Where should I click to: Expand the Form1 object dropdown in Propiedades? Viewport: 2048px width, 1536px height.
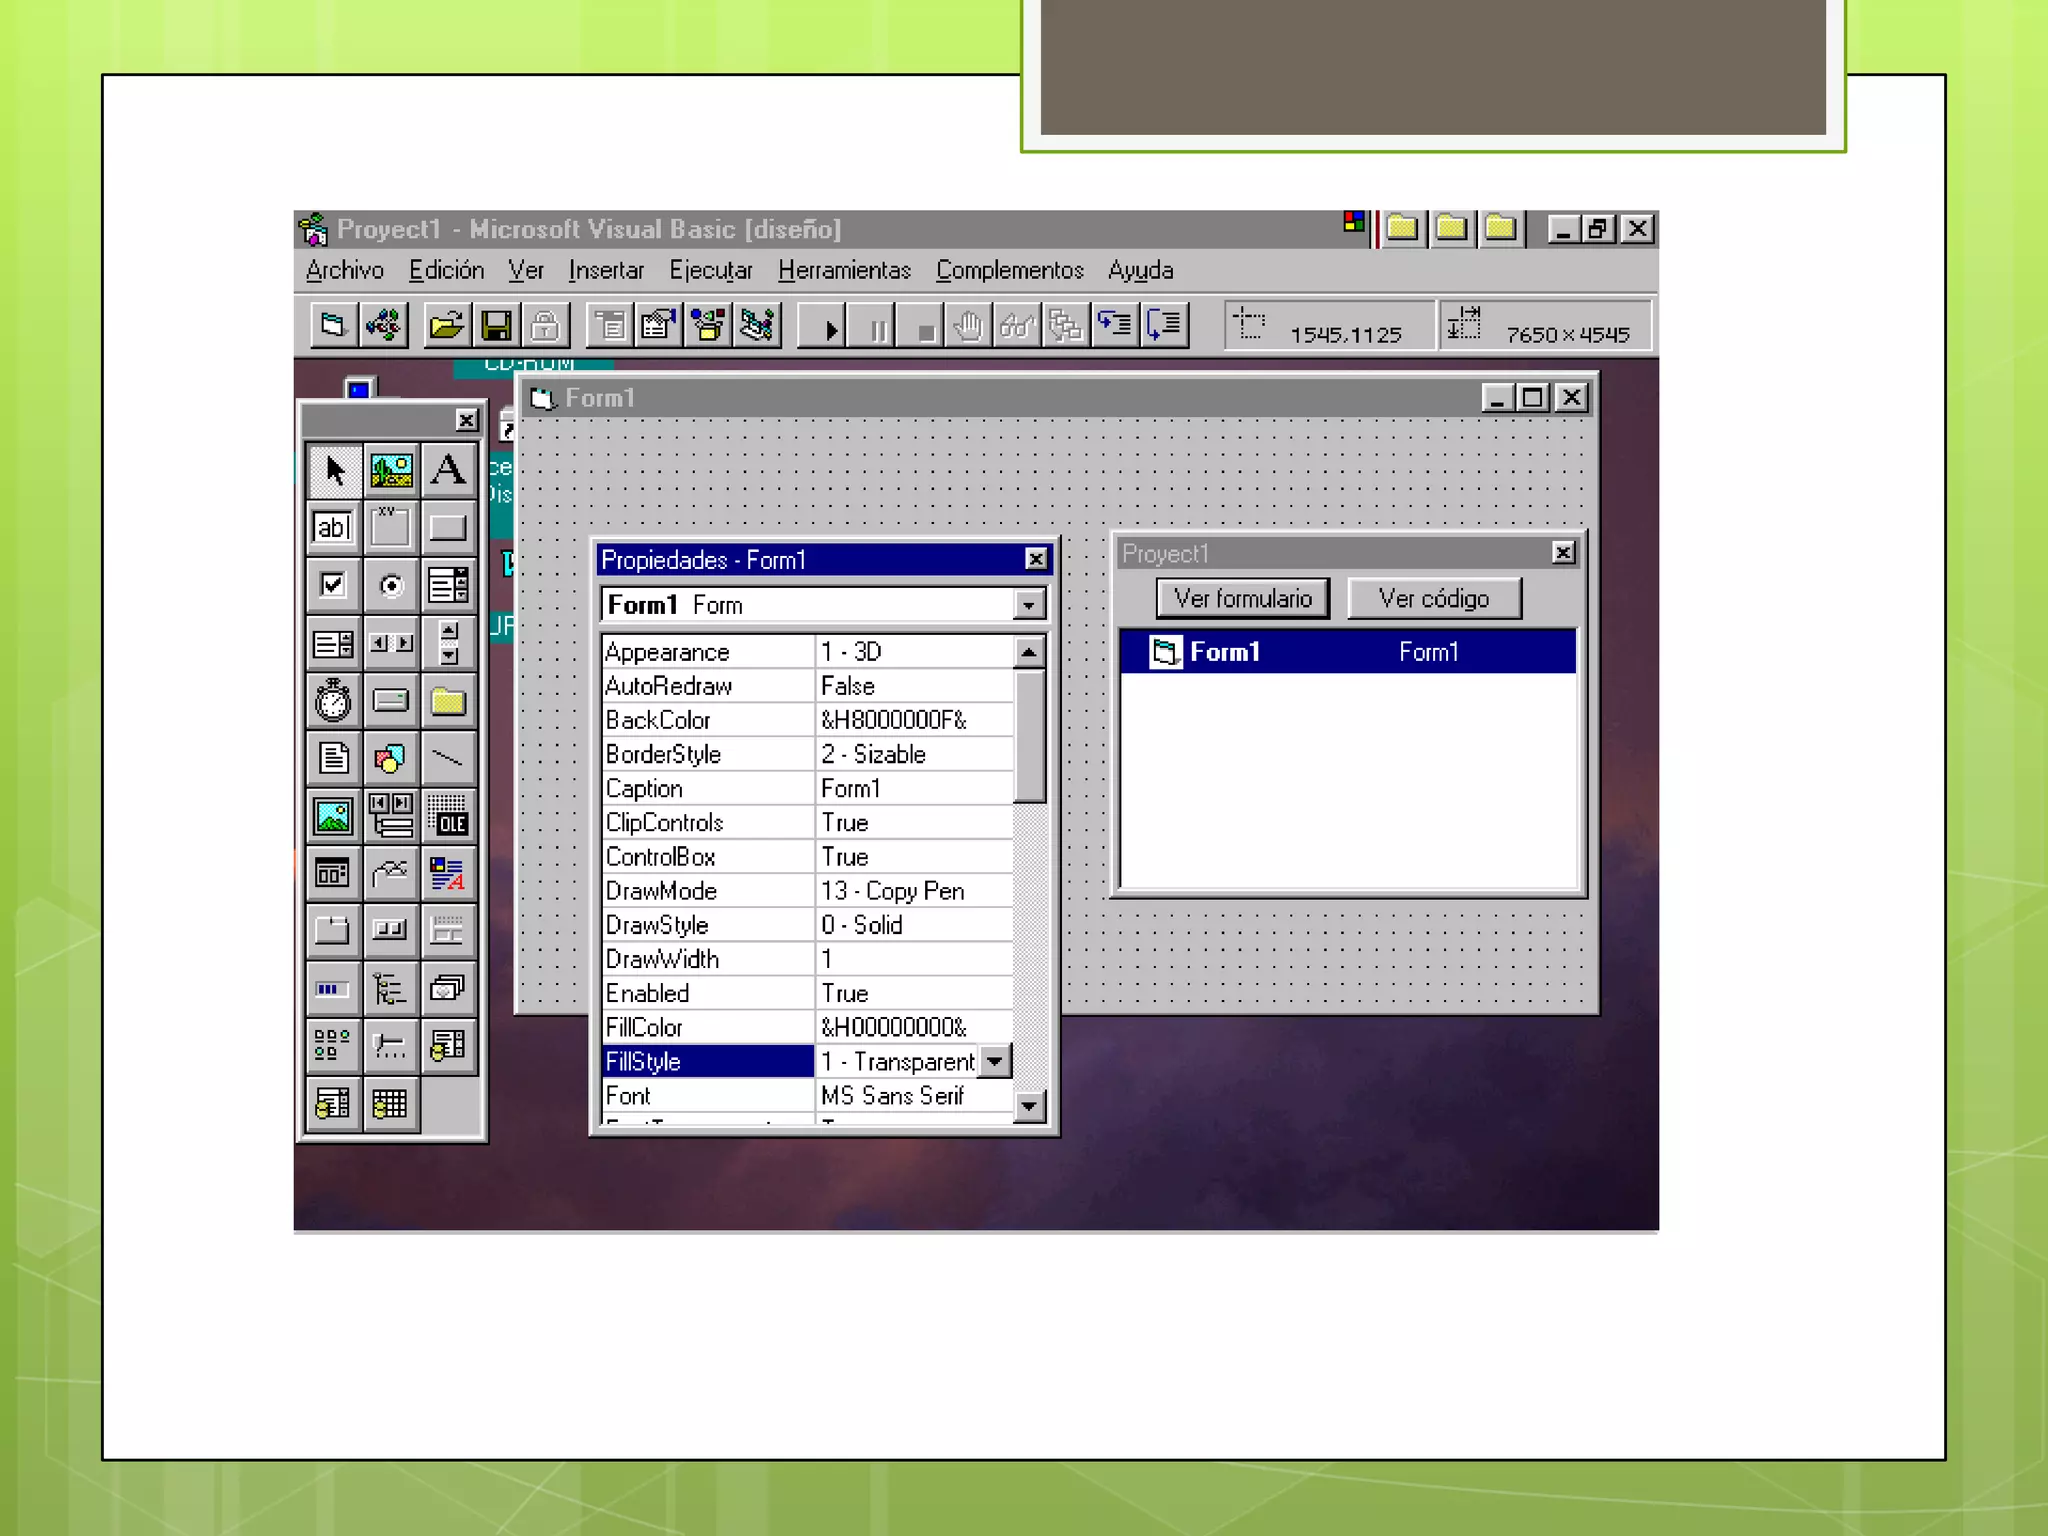[1028, 605]
